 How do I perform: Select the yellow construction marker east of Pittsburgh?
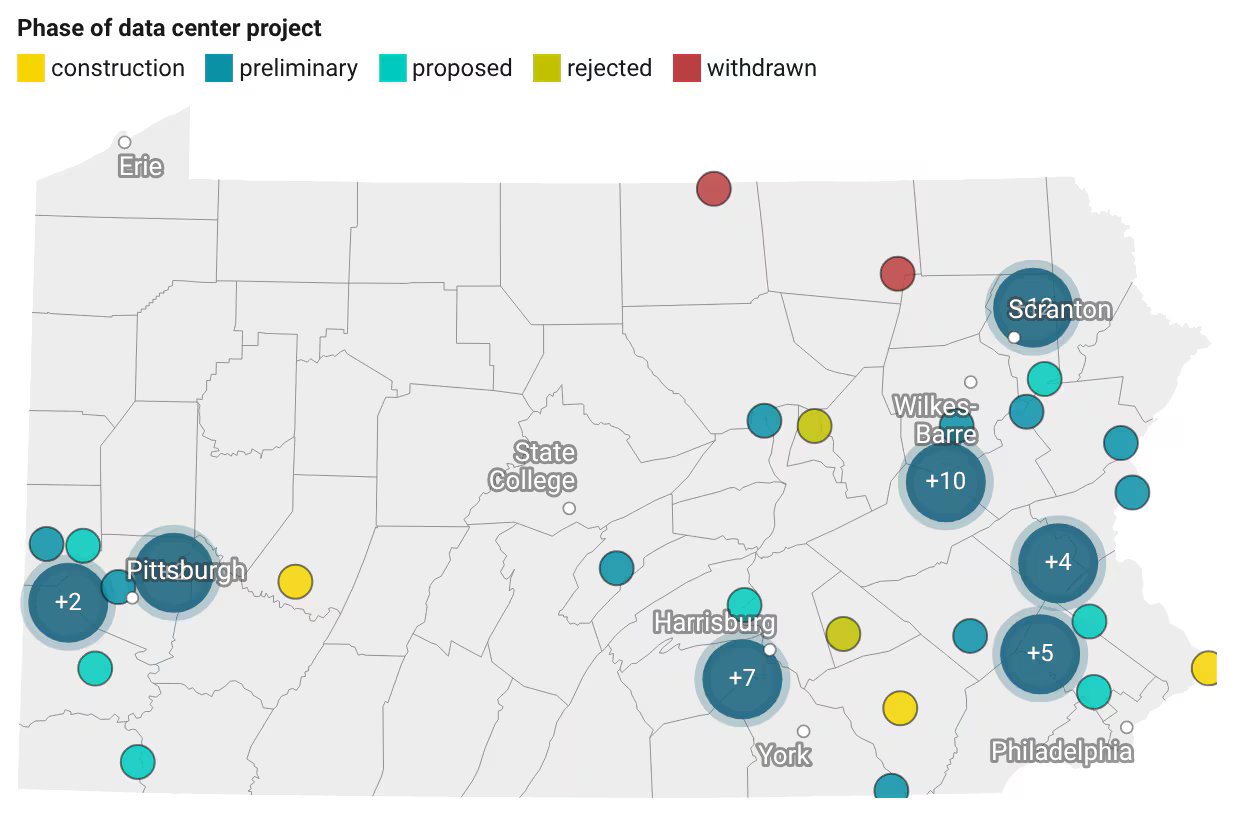coord(295,581)
